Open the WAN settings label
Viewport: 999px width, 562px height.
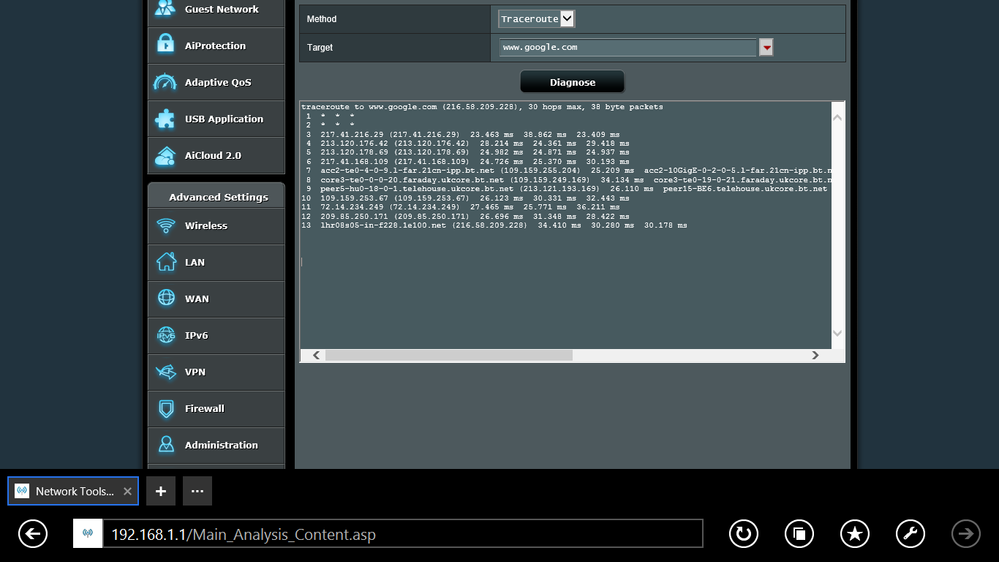[196, 299]
